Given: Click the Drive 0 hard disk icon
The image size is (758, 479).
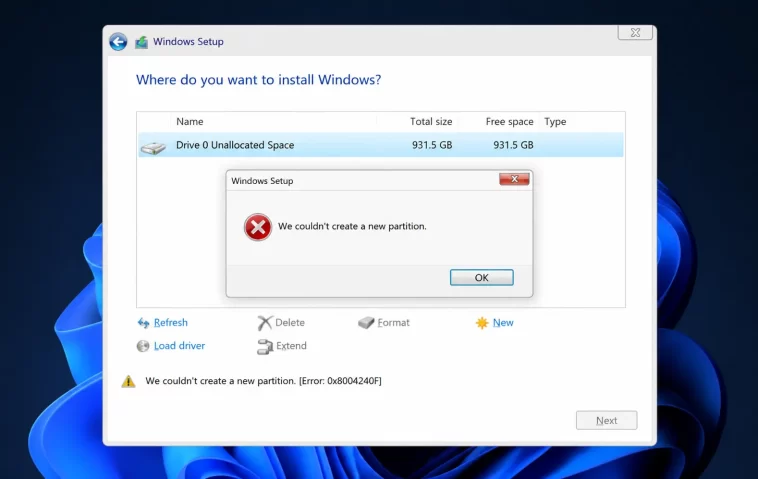Looking at the screenshot, I should pyautogui.click(x=153, y=147).
